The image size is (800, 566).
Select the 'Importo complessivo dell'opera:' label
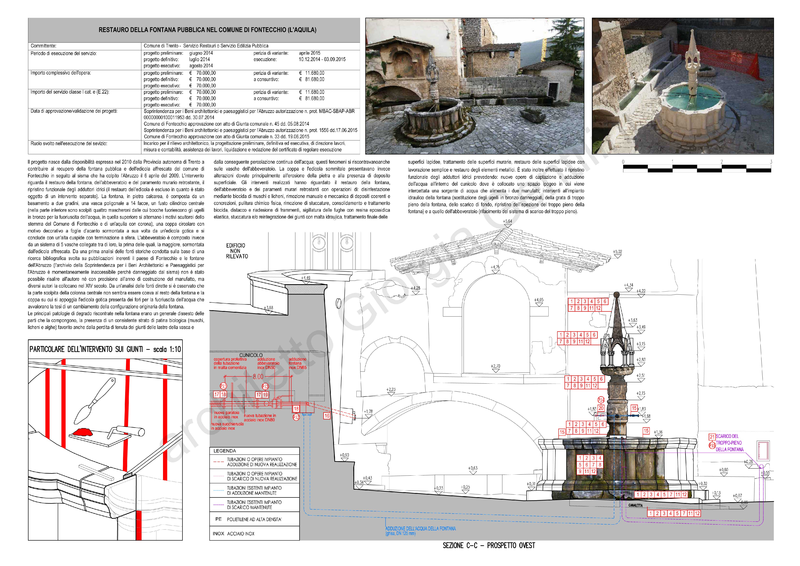pyautogui.click(x=61, y=73)
